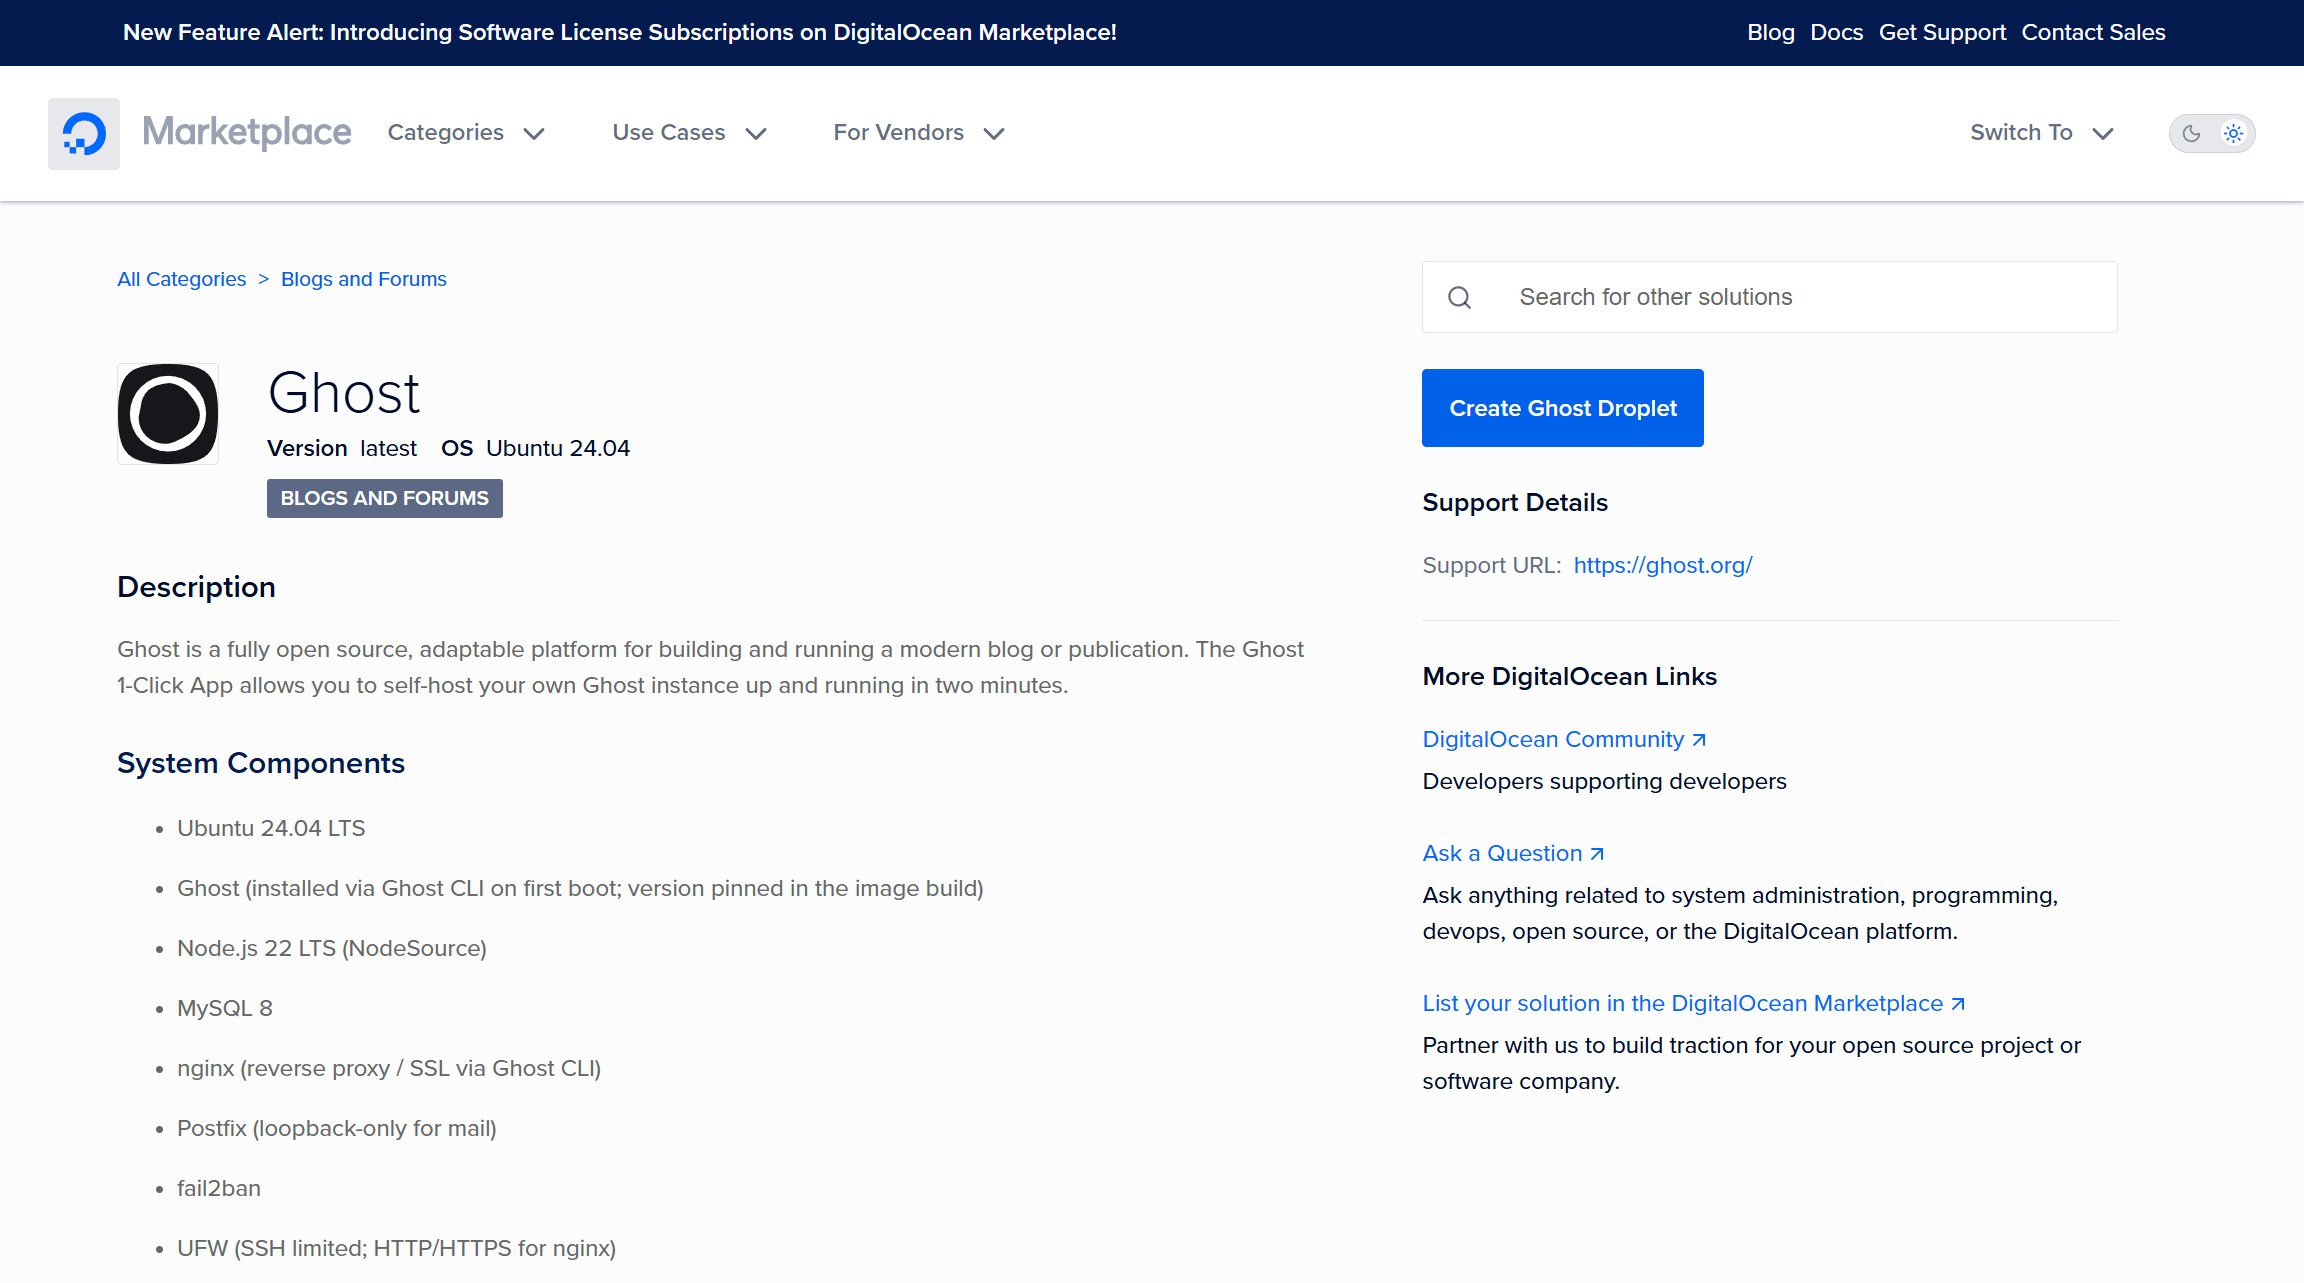Click the 'Ghost' heading text
The height and width of the screenshot is (1283, 2304).
point(344,393)
